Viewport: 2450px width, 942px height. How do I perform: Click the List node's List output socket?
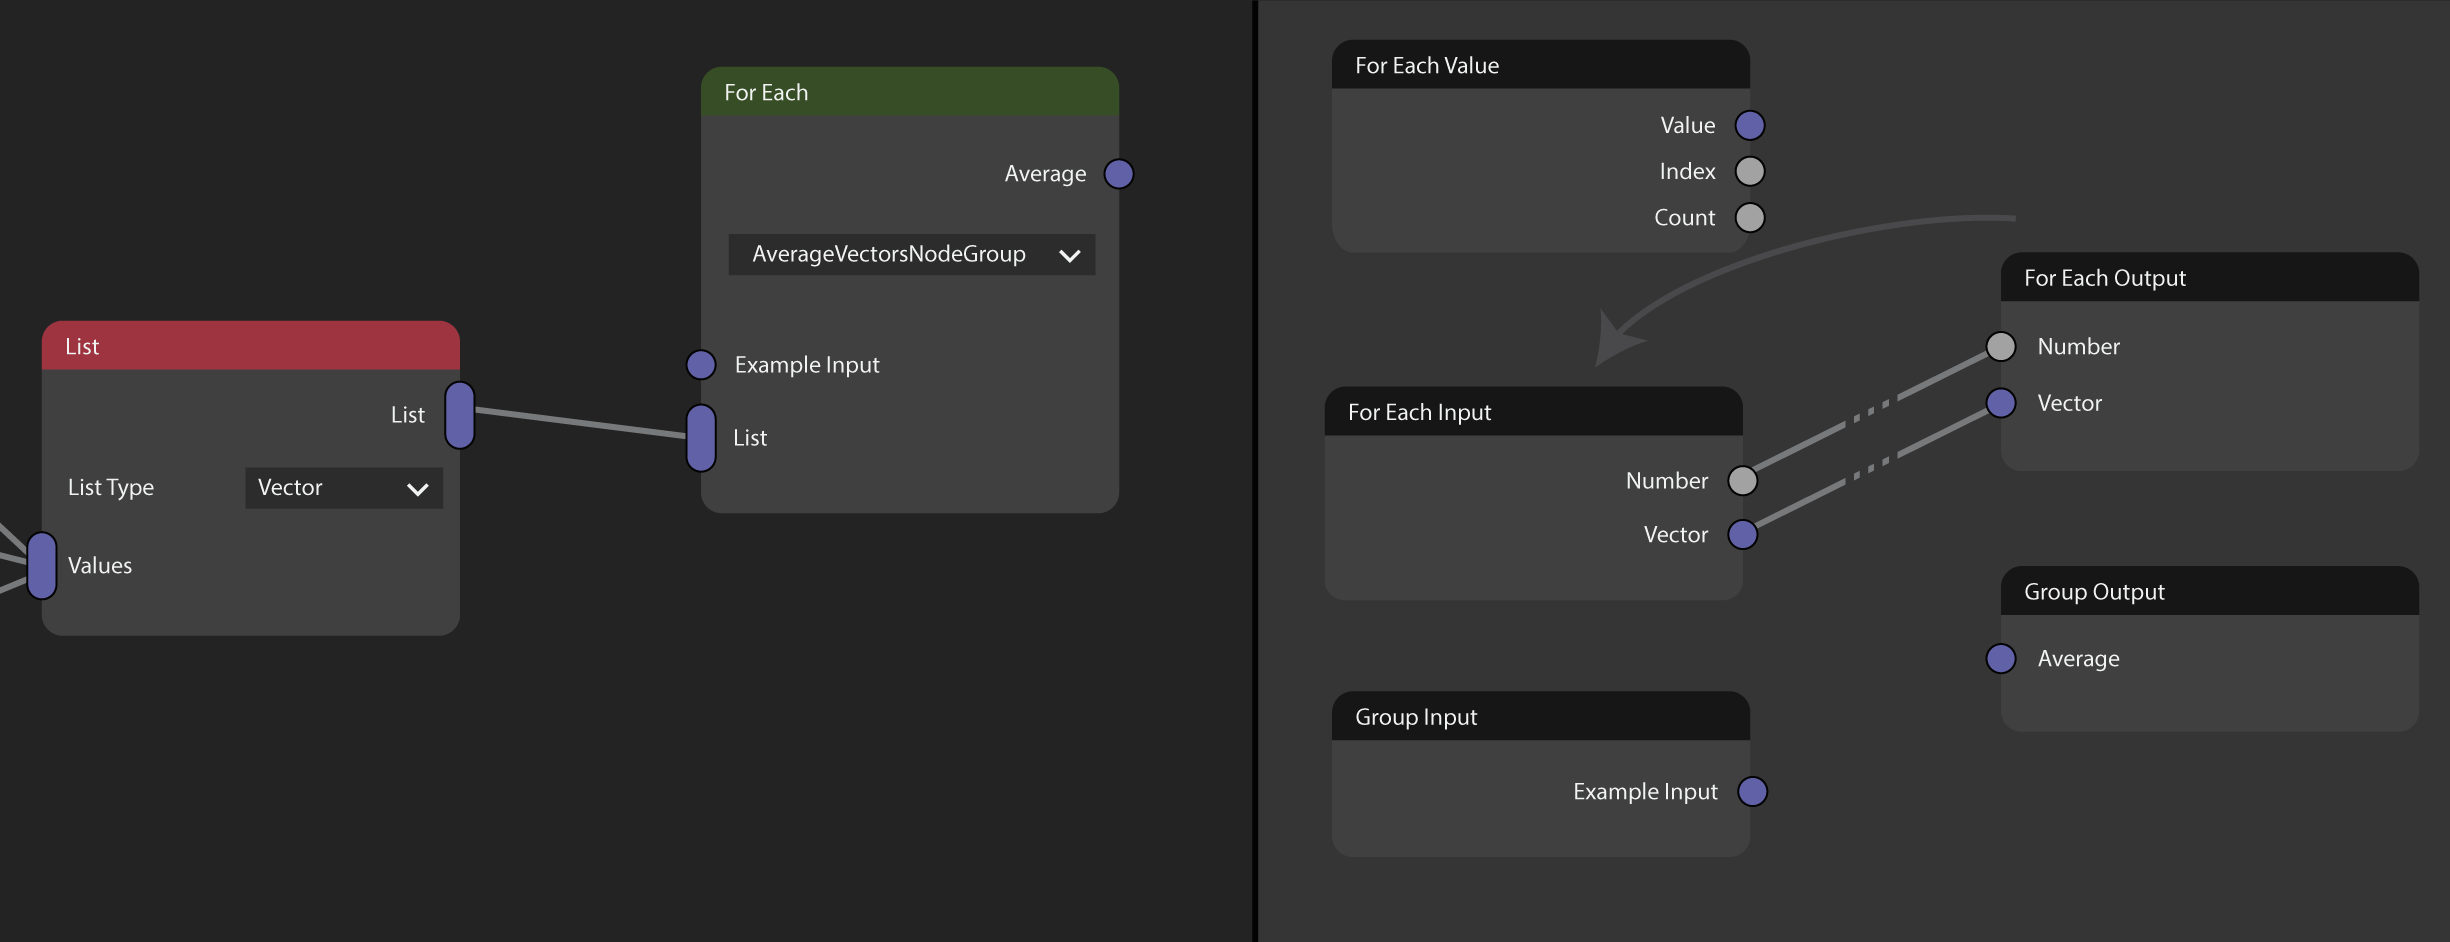(460, 415)
